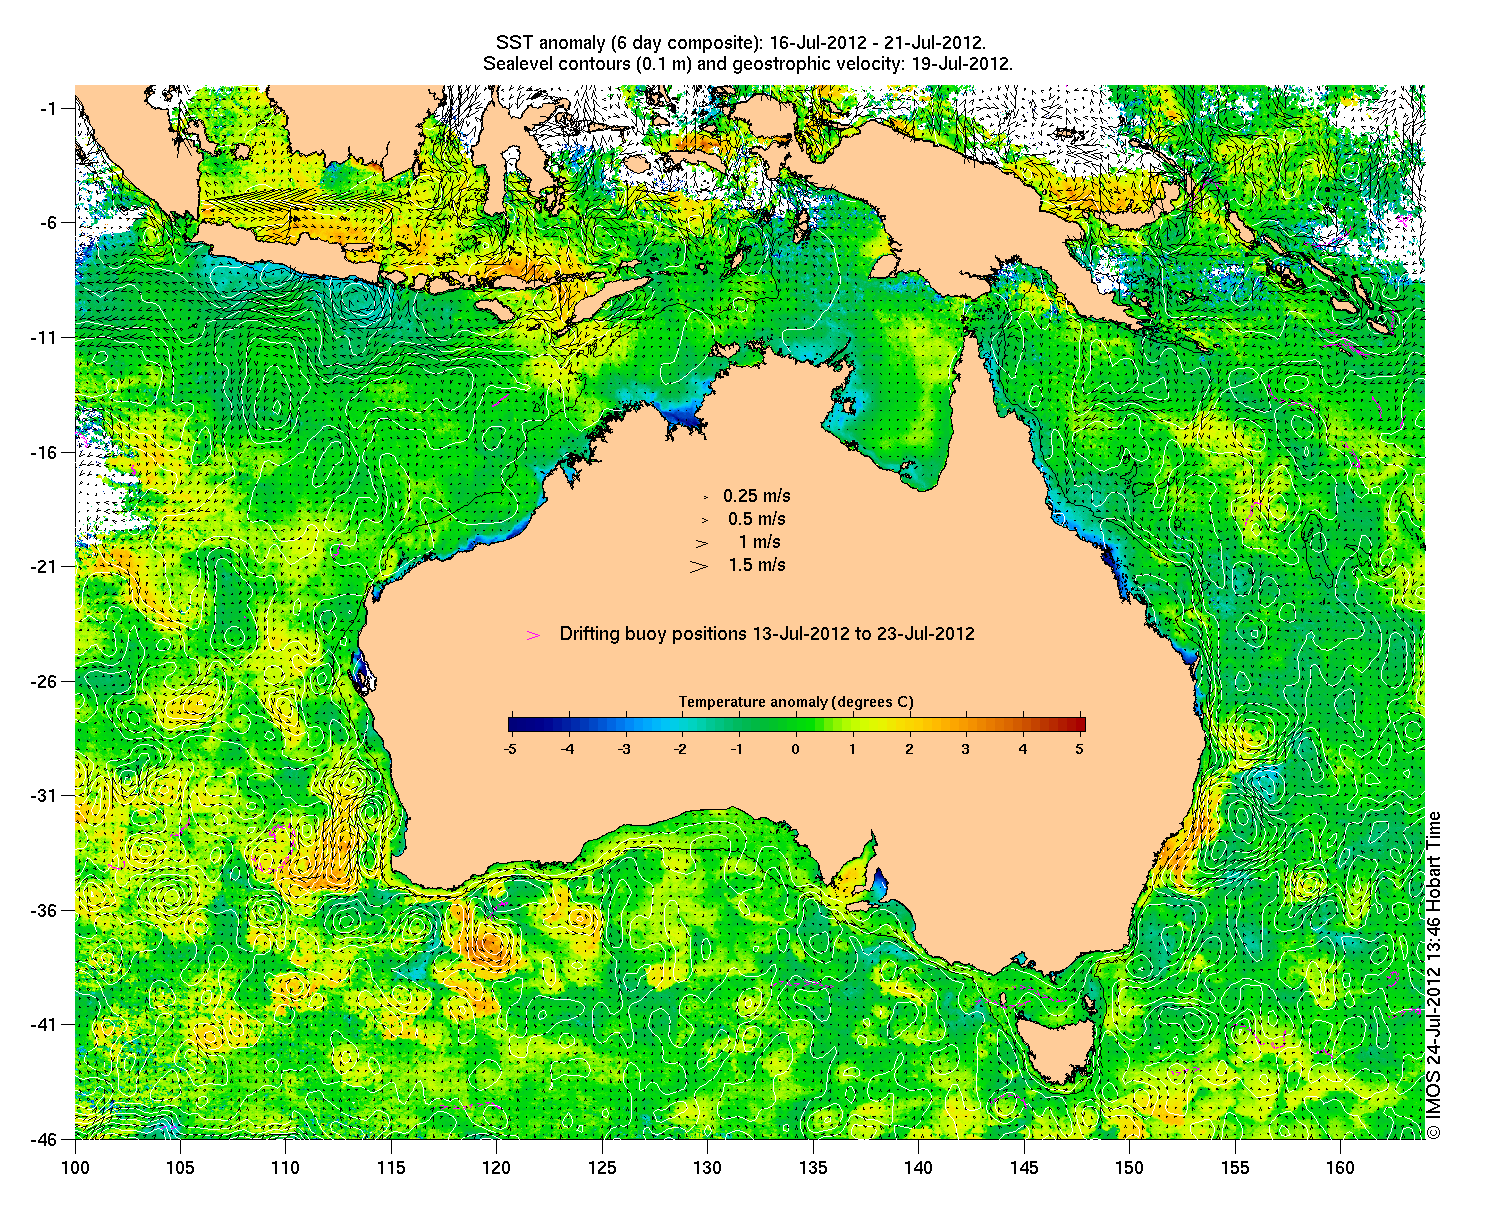Click the longitude axis label '115'
This screenshot has width=1500, height=1225.
pos(391,1167)
